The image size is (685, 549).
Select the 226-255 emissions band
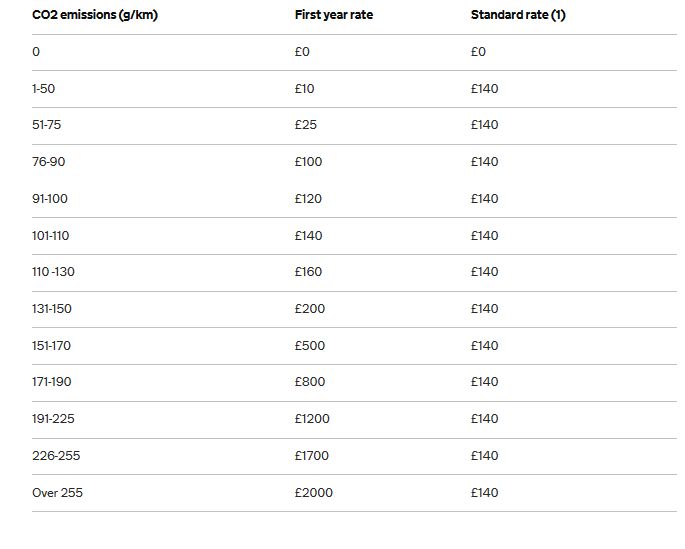[x=56, y=456]
